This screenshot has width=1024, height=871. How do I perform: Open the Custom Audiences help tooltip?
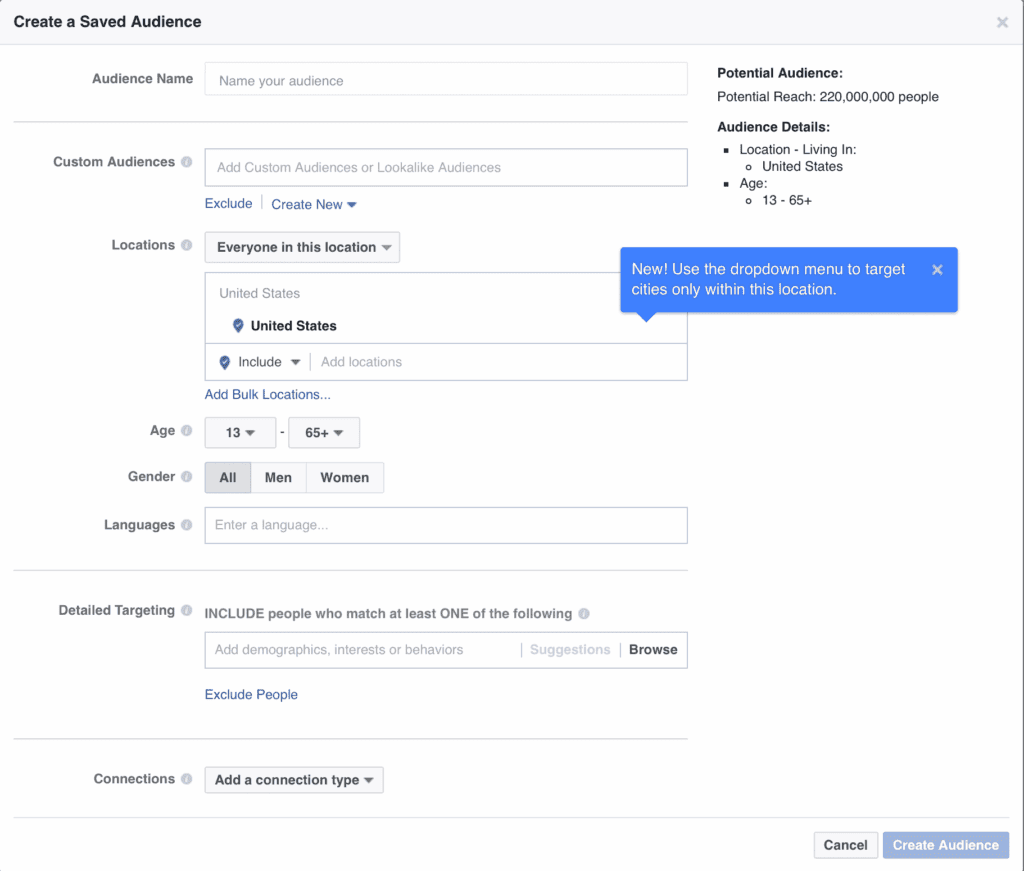coord(188,161)
